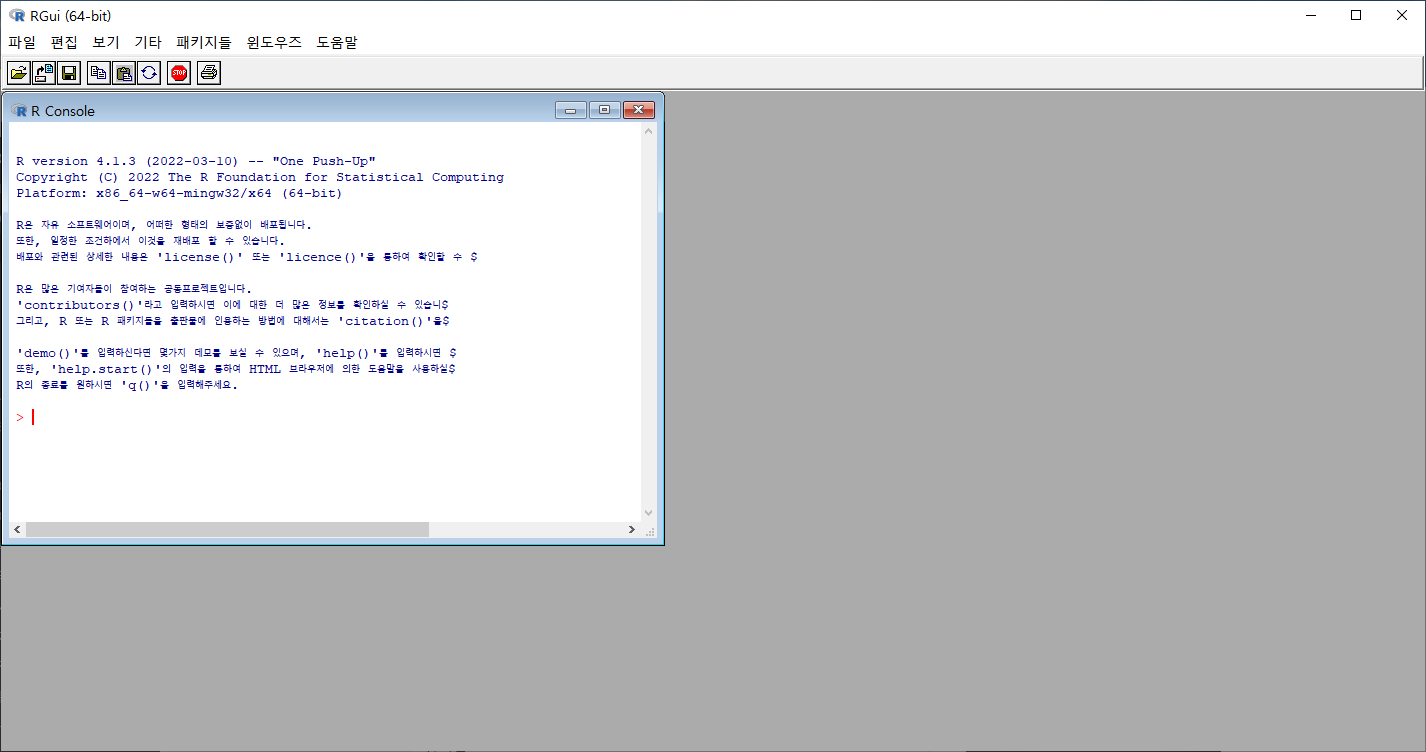Maximize the R Console child window

(605, 110)
